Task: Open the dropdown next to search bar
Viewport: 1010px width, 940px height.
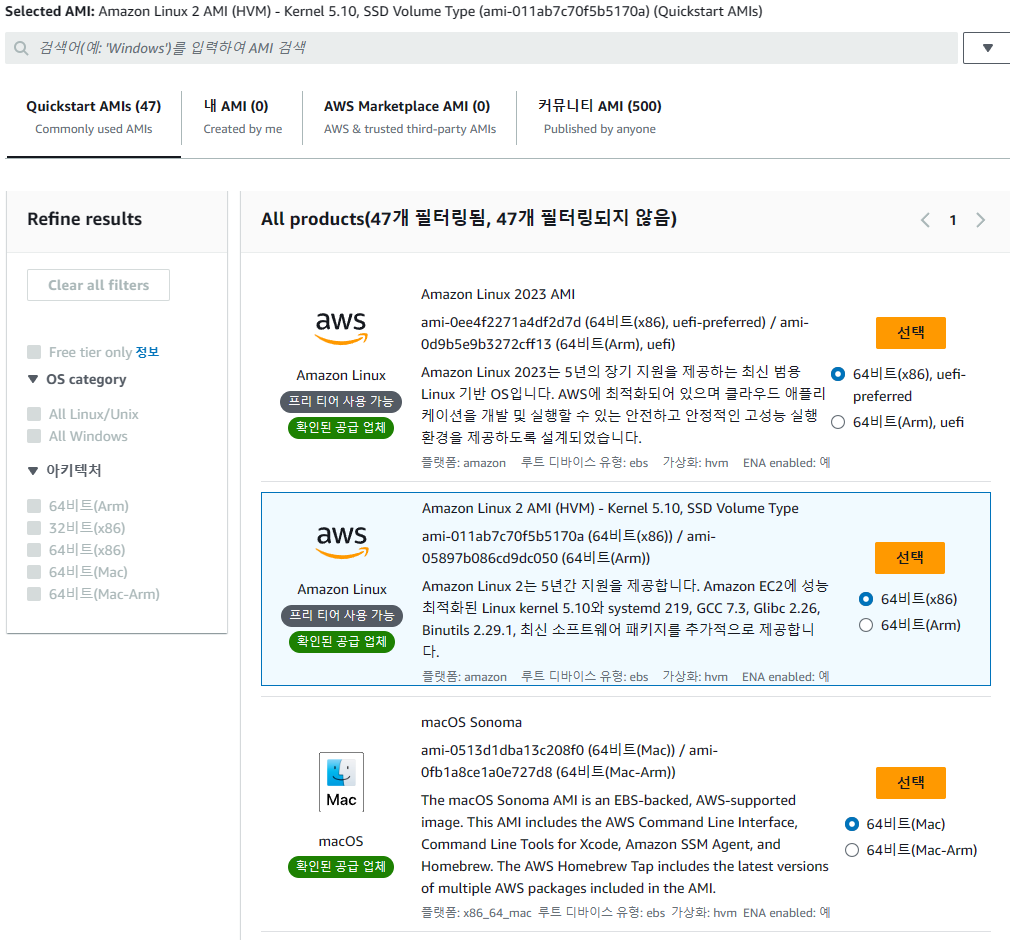Action: [987, 48]
